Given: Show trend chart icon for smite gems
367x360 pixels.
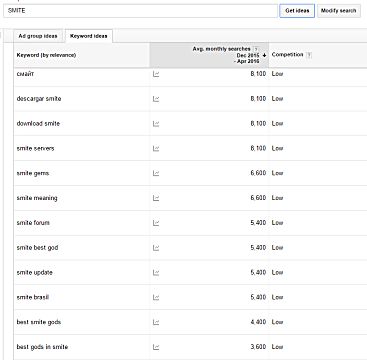Looking at the screenshot, I should [x=156, y=173].
